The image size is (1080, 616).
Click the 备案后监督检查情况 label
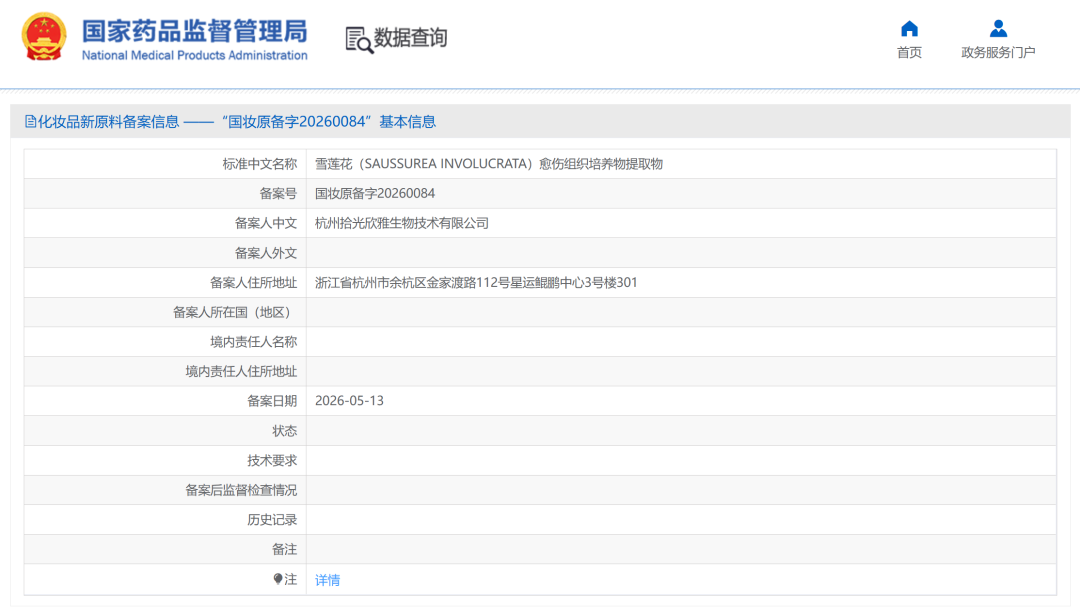click(x=241, y=490)
